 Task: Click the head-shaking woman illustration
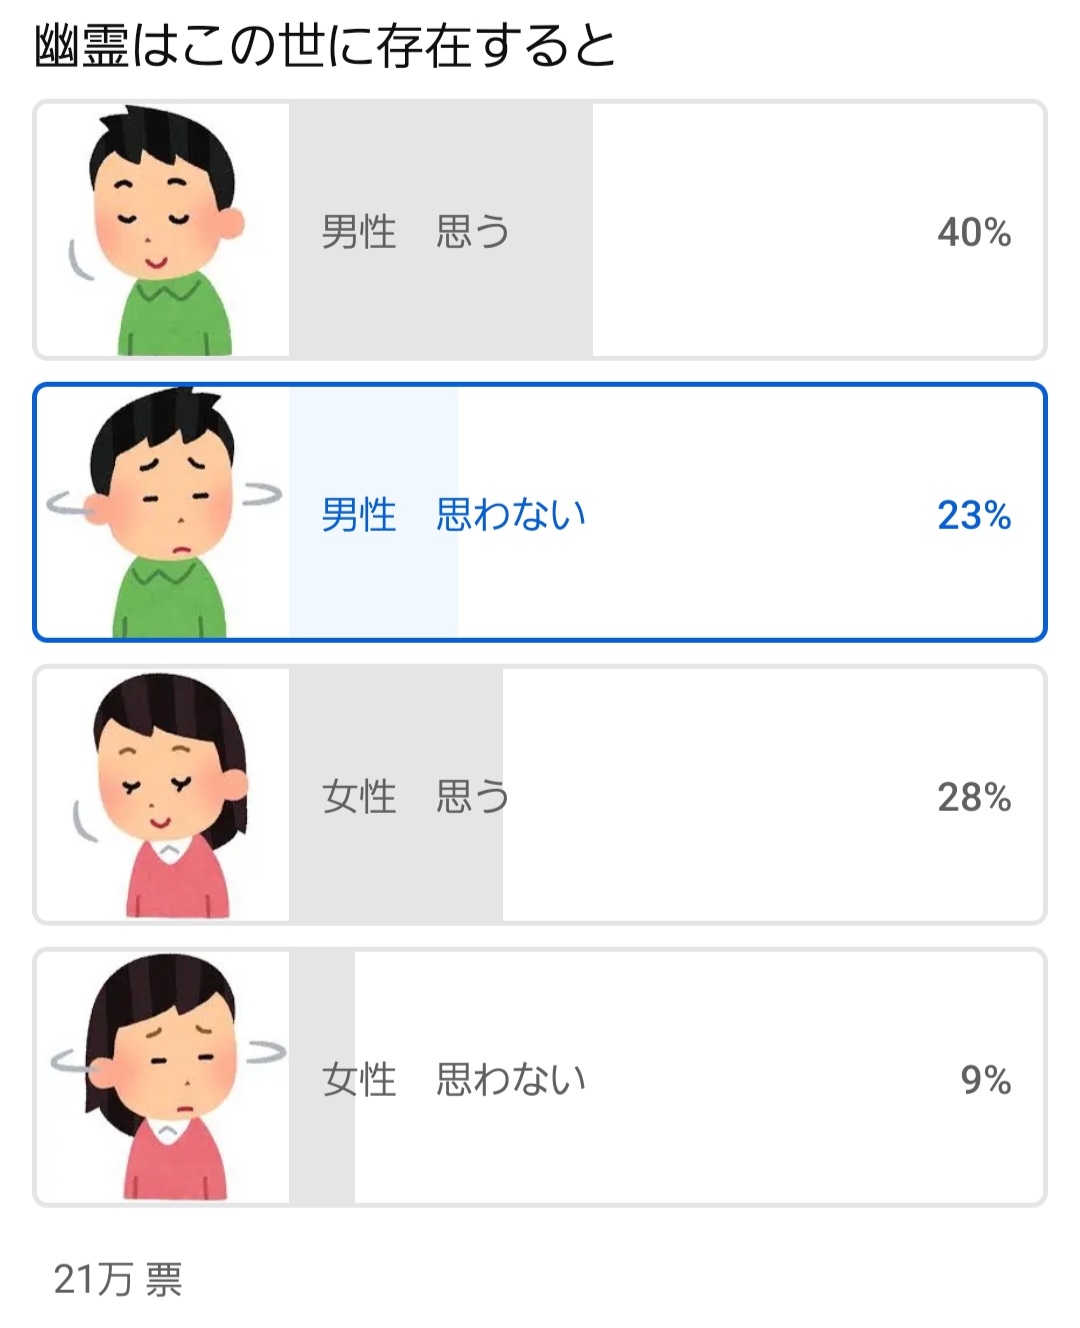coord(165,1077)
